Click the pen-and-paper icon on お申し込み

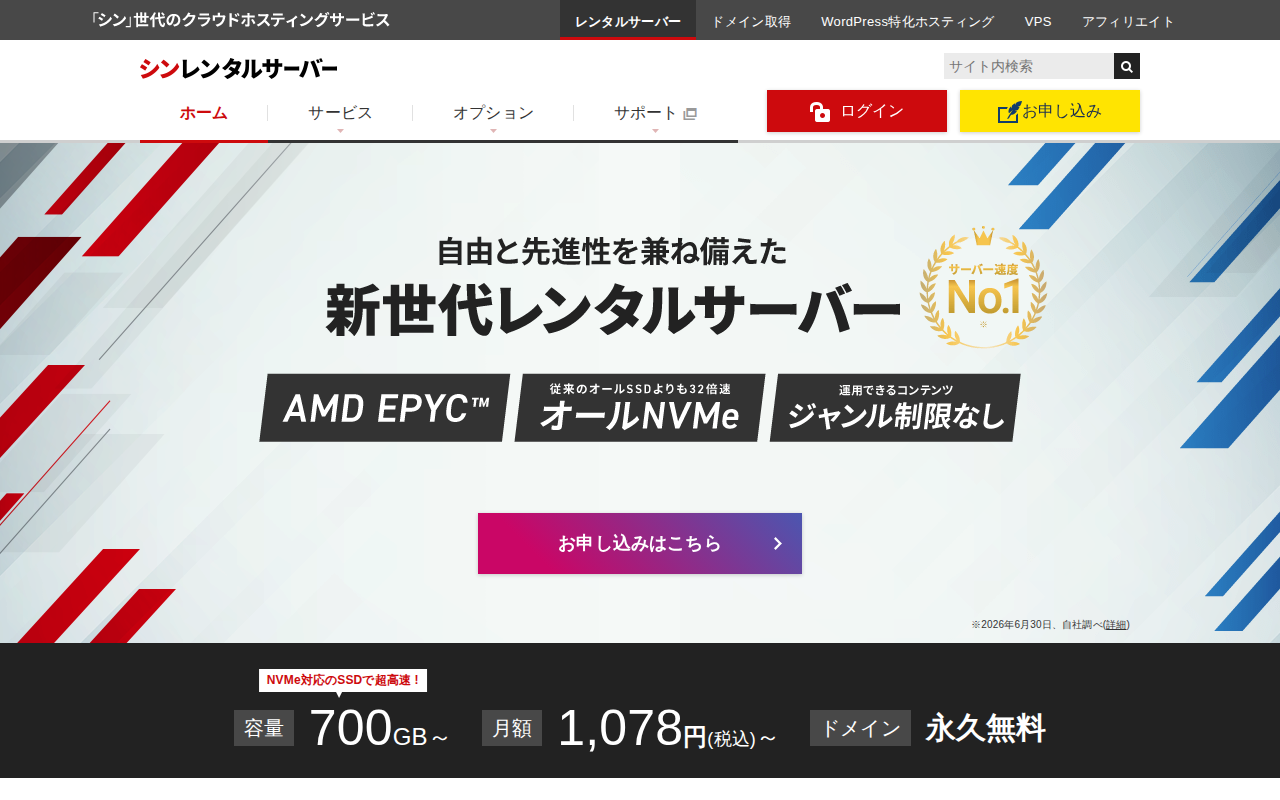1008,112
